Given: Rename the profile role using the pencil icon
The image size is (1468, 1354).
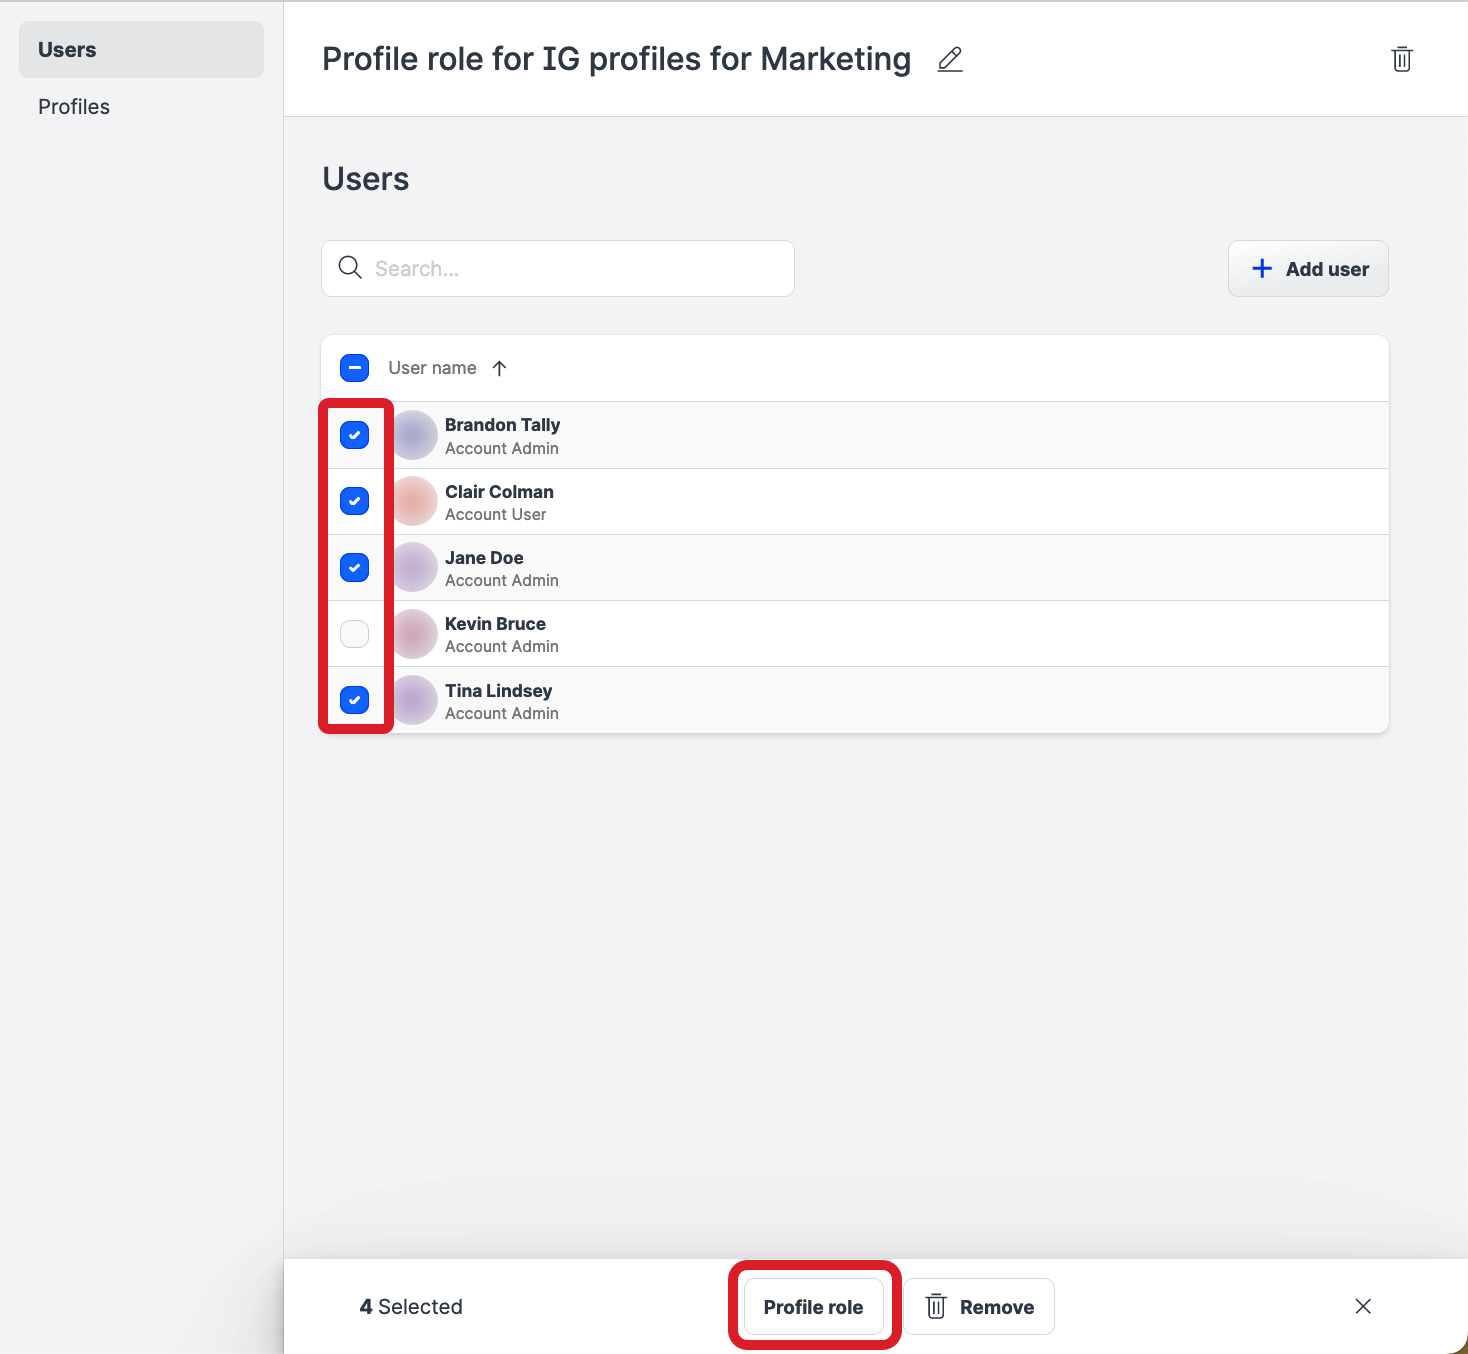Looking at the screenshot, I should coord(949,60).
